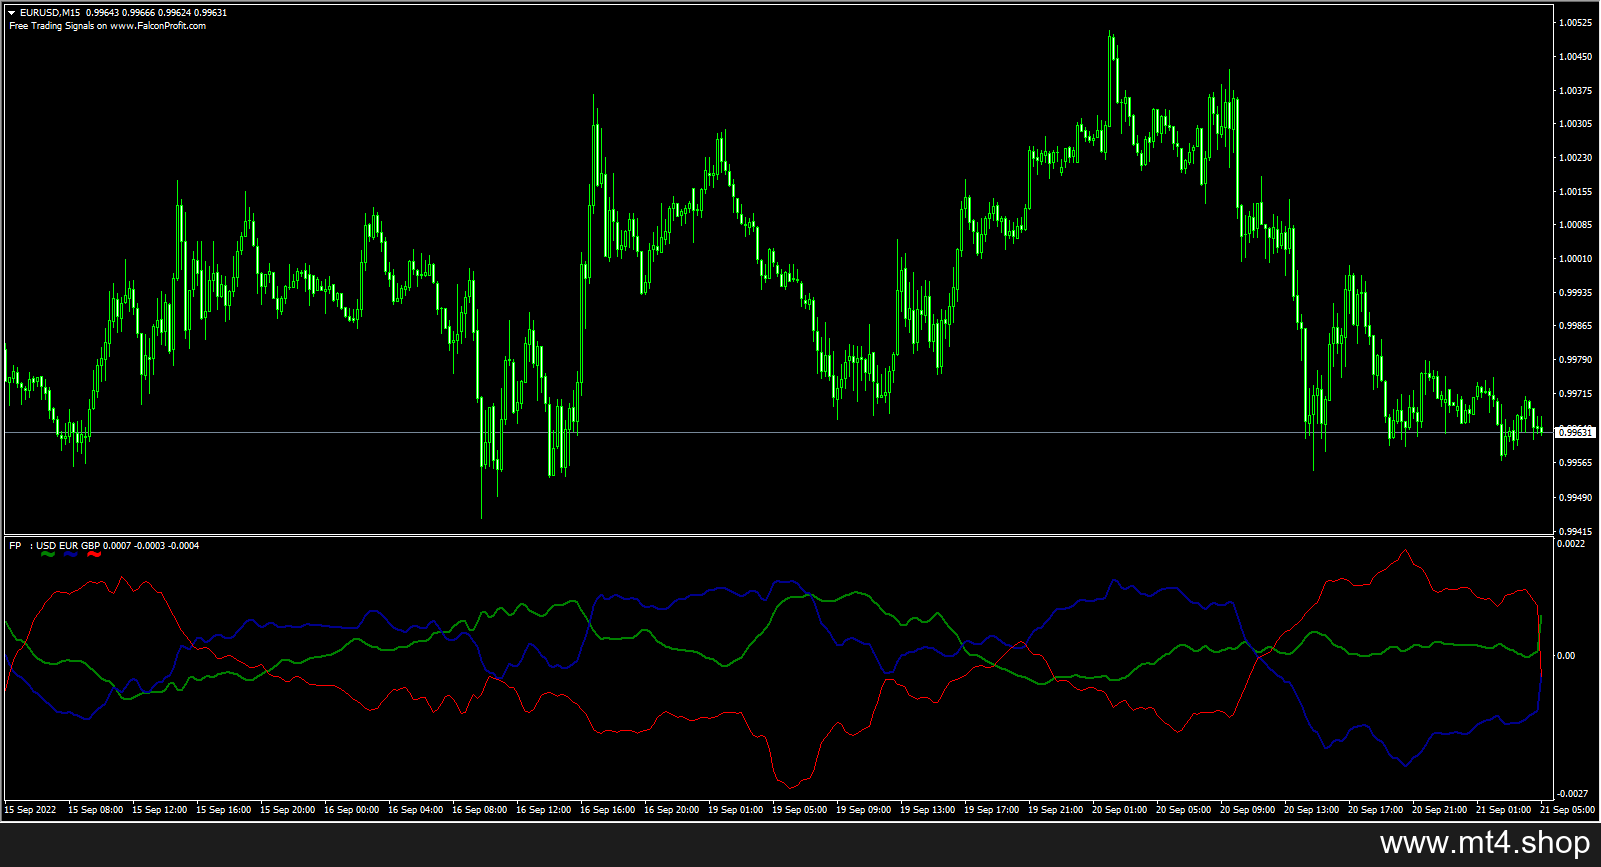Click the 19 Sep 01:00 time label
The height and width of the screenshot is (867, 1601).
click(x=735, y=810)
